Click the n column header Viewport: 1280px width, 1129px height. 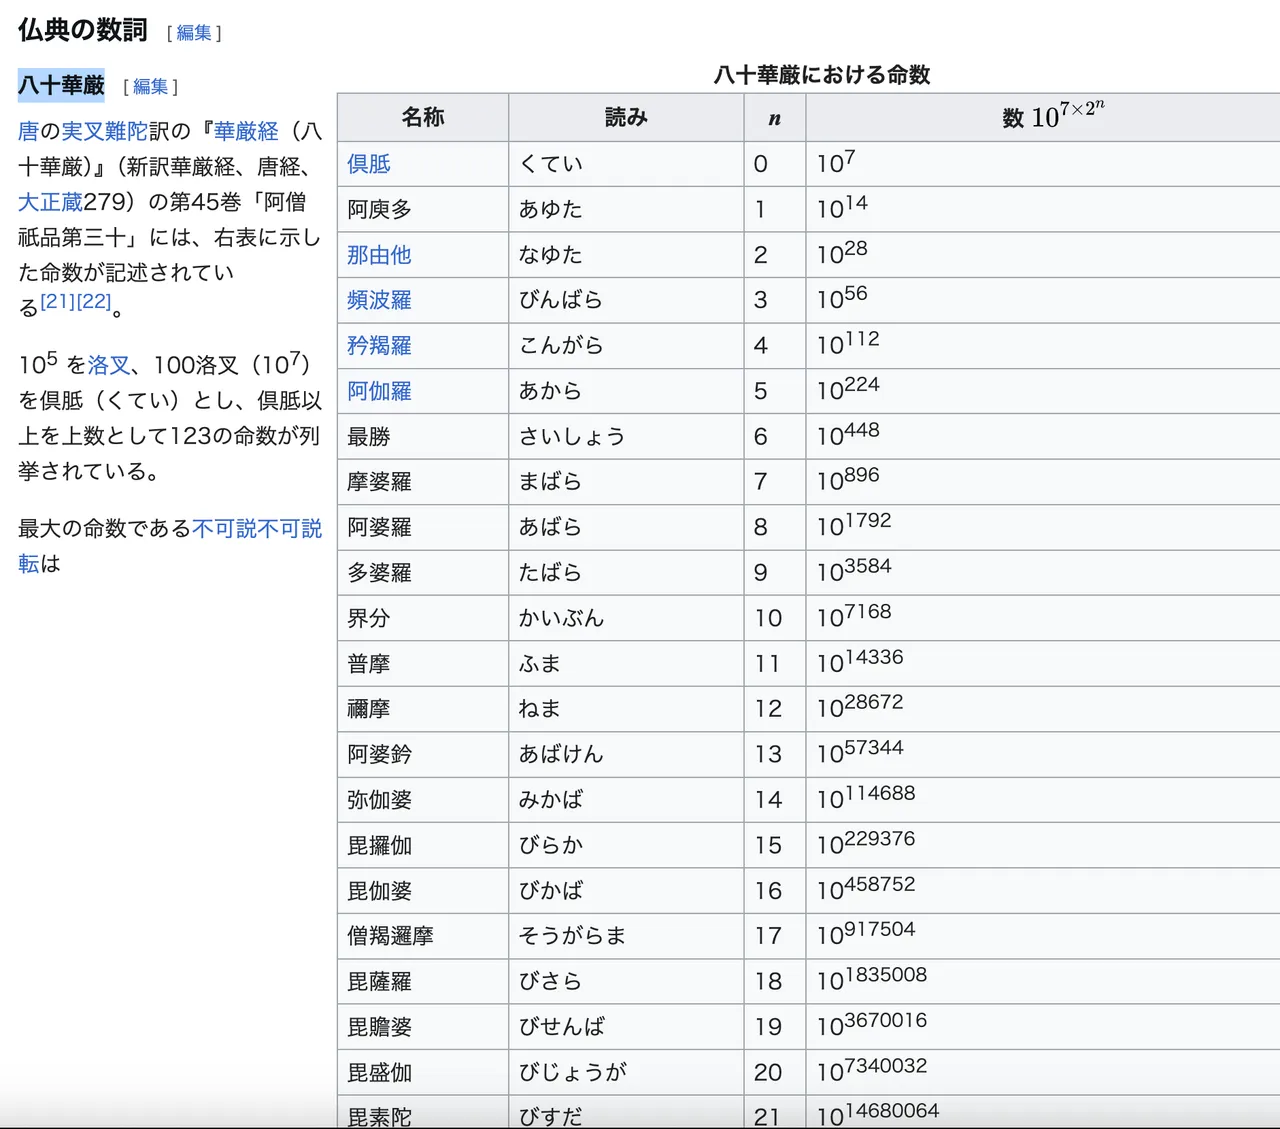tap(774, 118)
